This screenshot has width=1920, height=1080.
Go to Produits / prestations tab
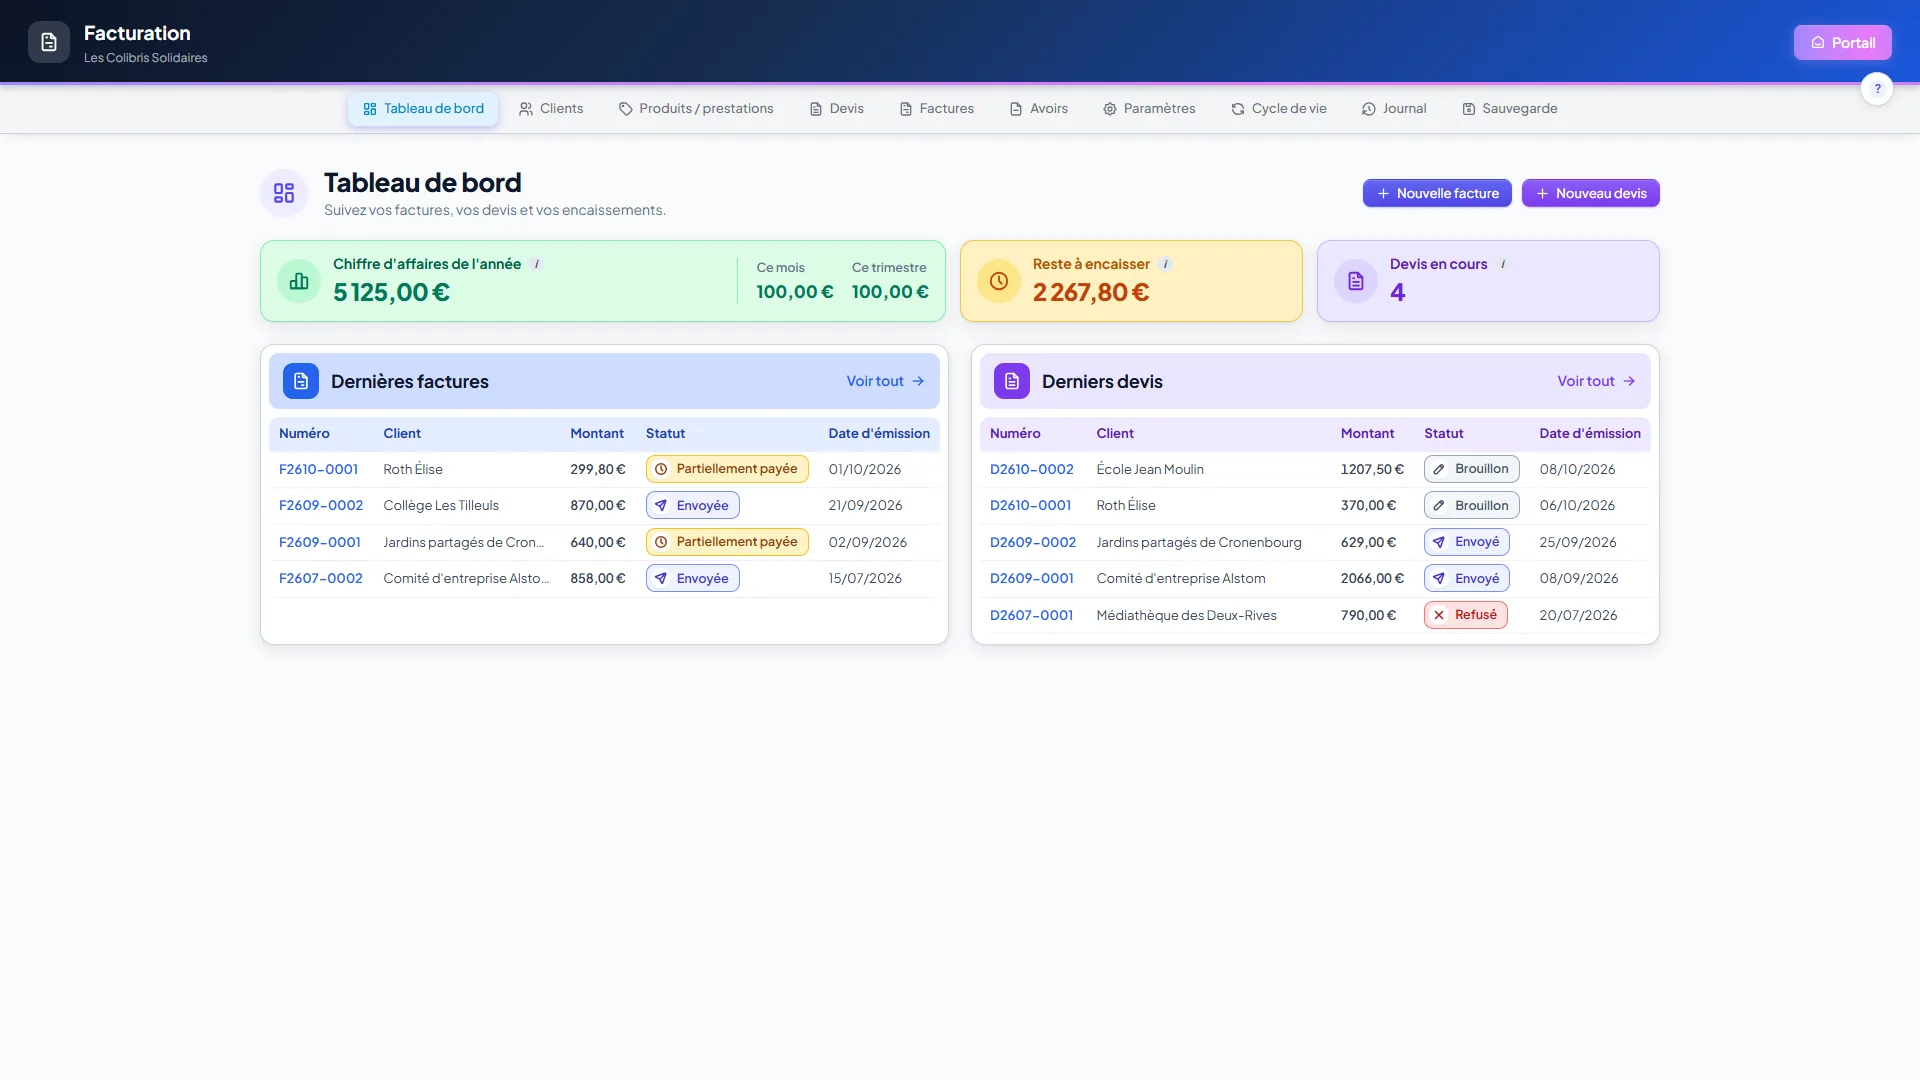696,109
